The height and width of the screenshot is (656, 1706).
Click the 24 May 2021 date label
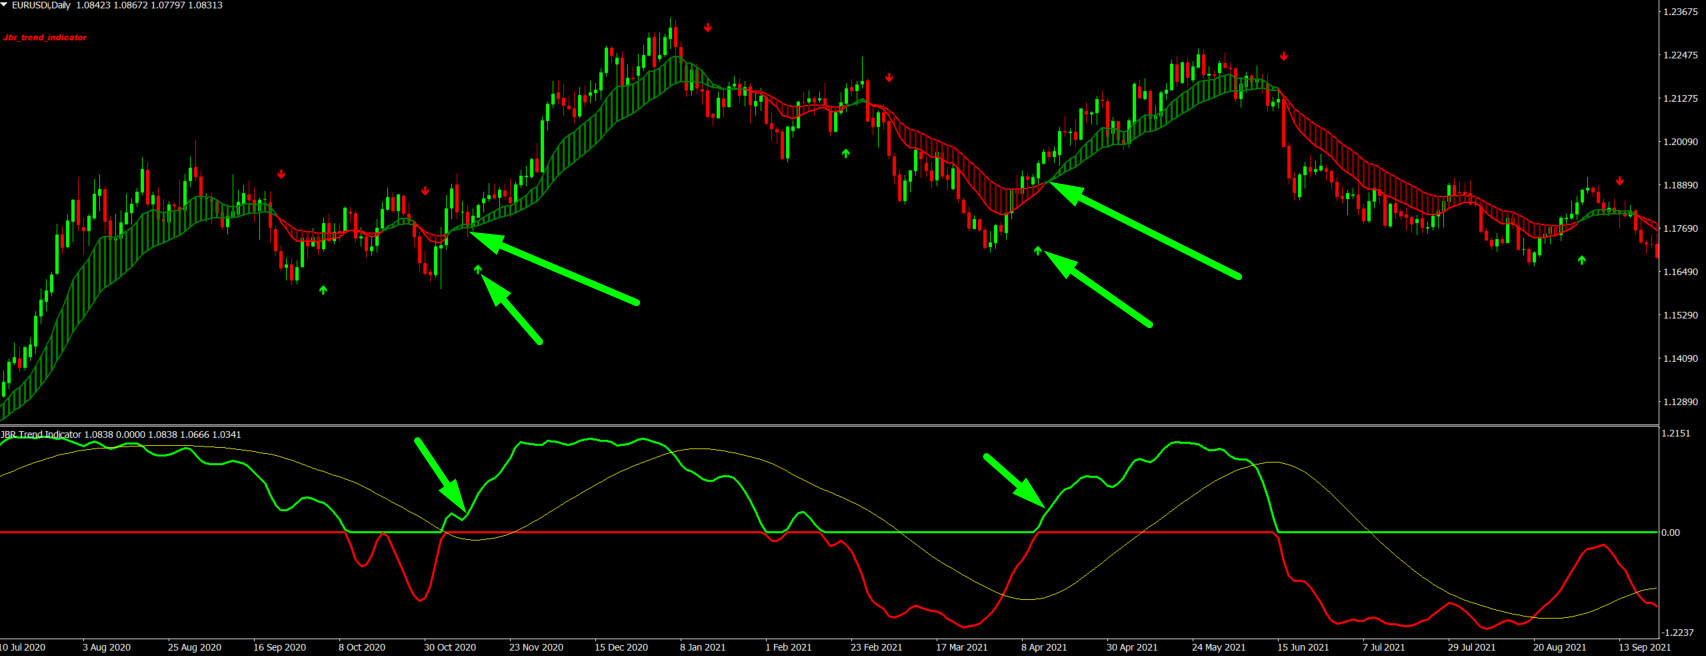pos(1219,648)
